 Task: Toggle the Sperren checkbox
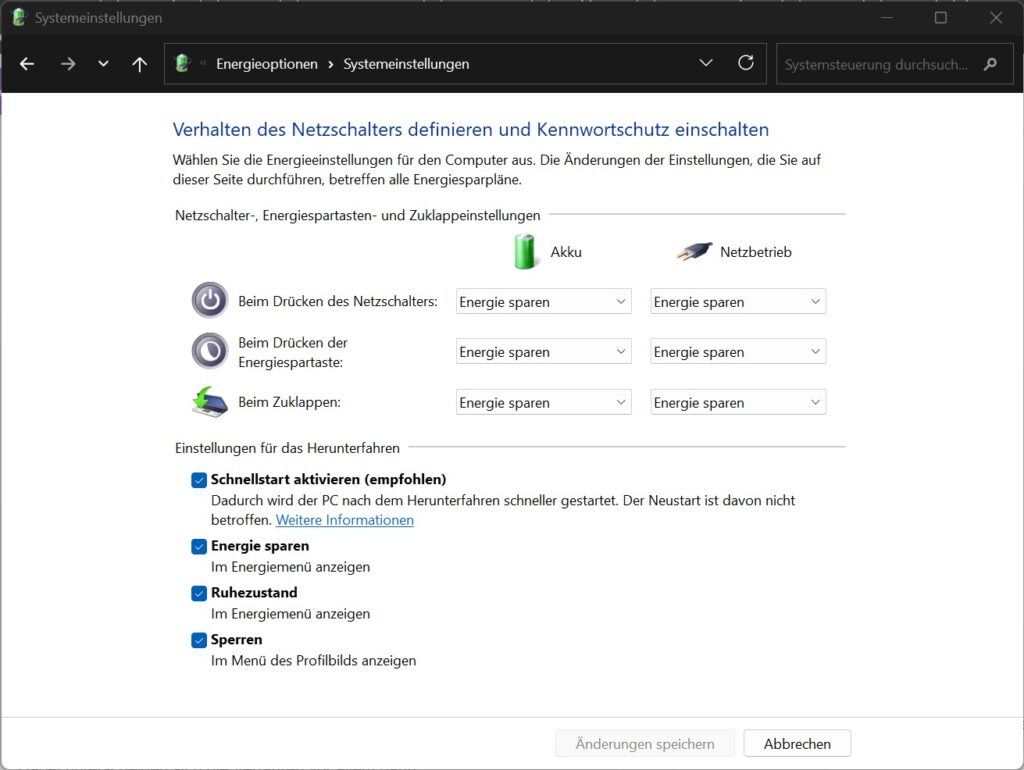[x=199, y=640]
